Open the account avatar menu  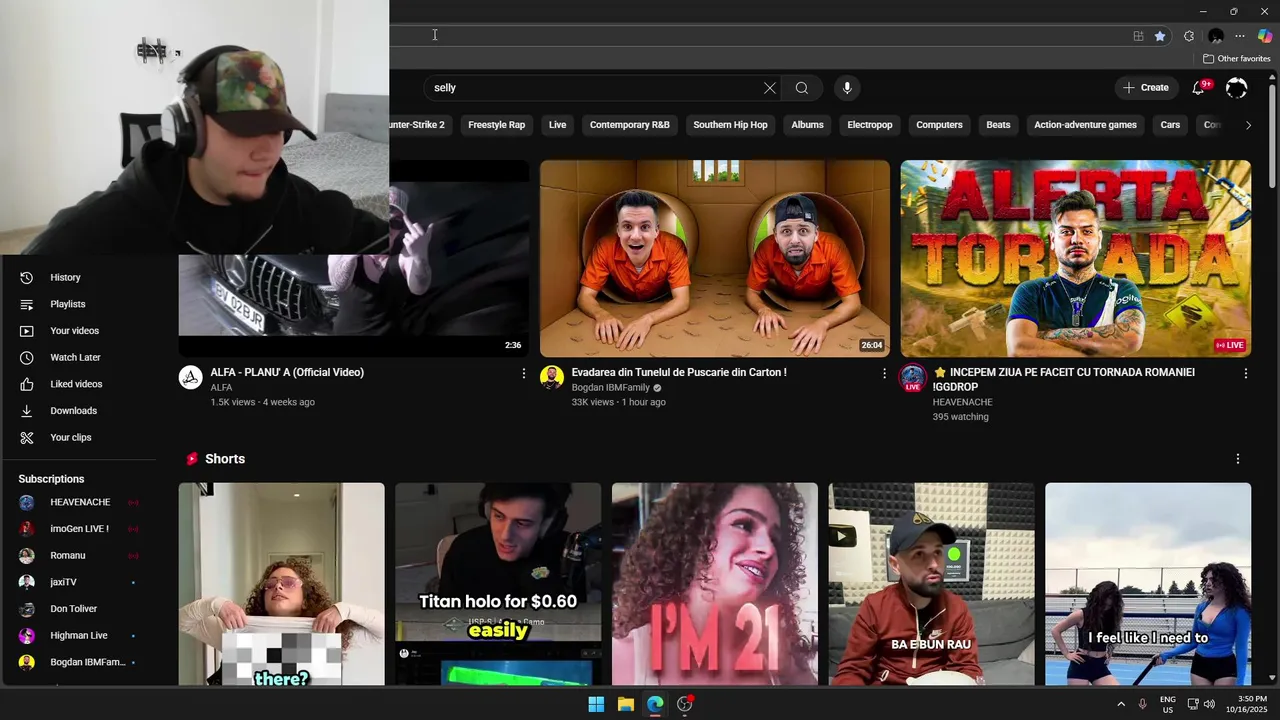pyautogui.click(x=1237, y=88)
